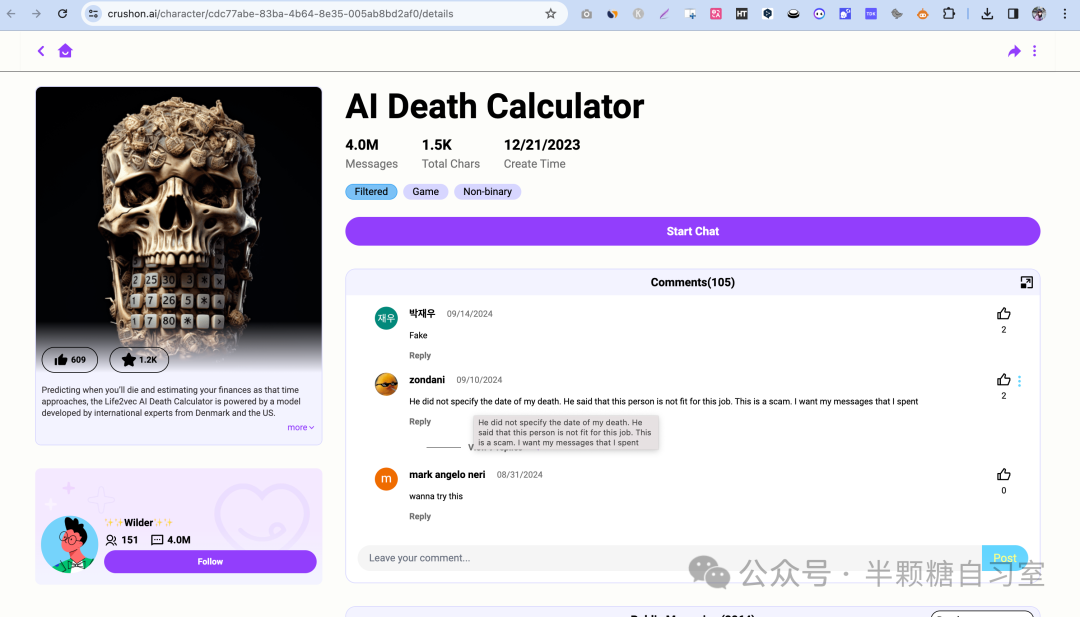Click the 4.0M Messages stat
The image size is (1080, 617).
coord(371,154)
